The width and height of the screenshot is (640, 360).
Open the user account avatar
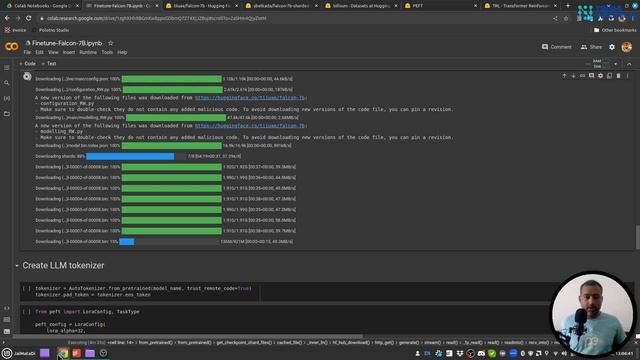tap(627, 47)
